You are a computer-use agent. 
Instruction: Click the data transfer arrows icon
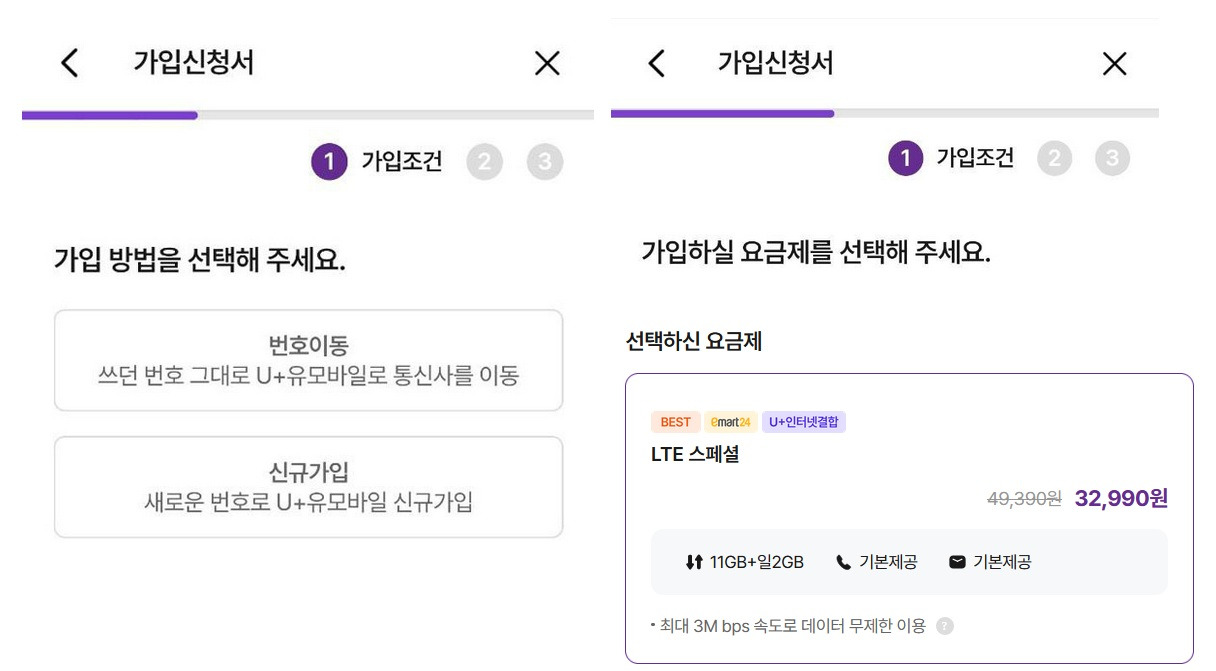point(694,562)
